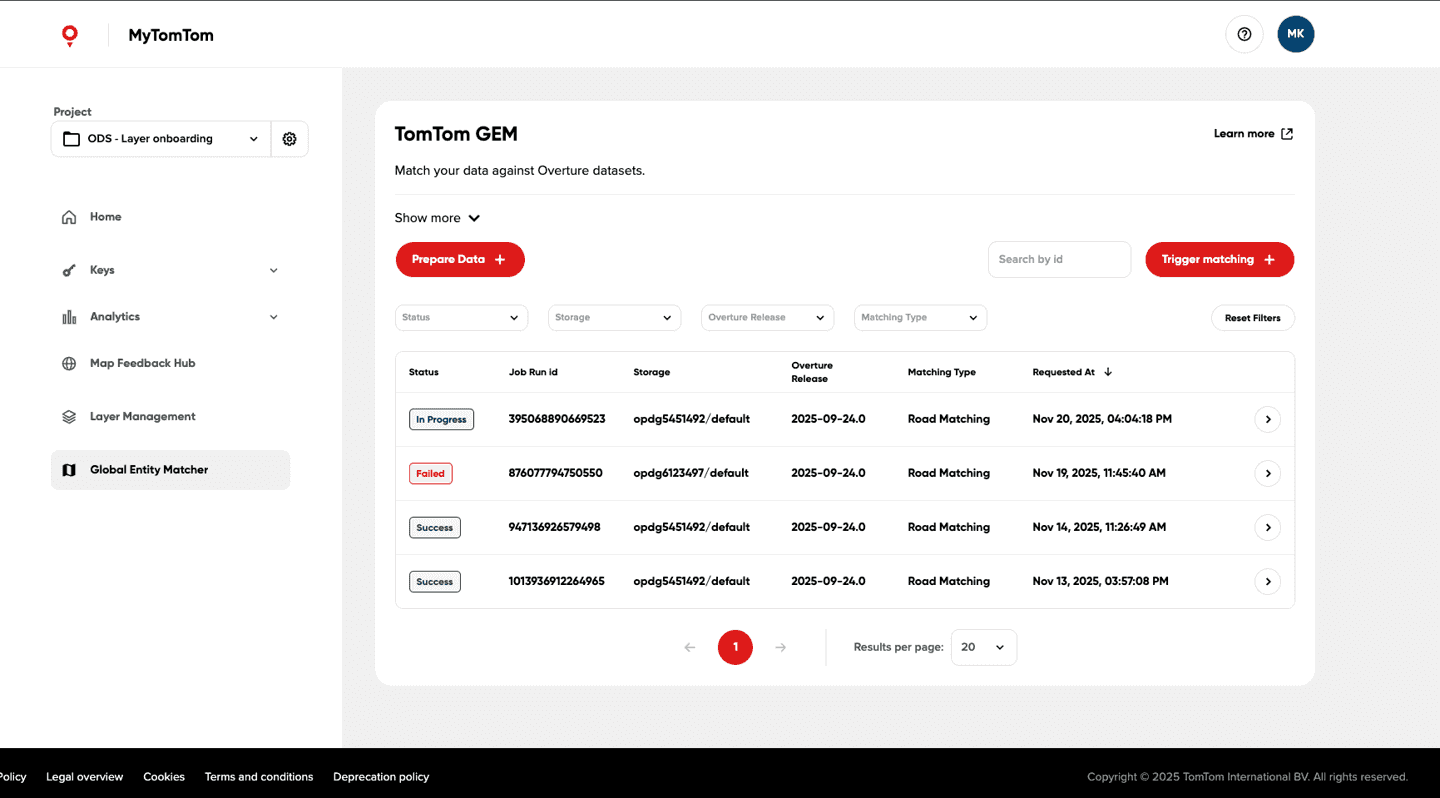Open the Overture Release filter dropdown
The width and height of the screenshot is (1440, 798).
(x=767, y=318)
